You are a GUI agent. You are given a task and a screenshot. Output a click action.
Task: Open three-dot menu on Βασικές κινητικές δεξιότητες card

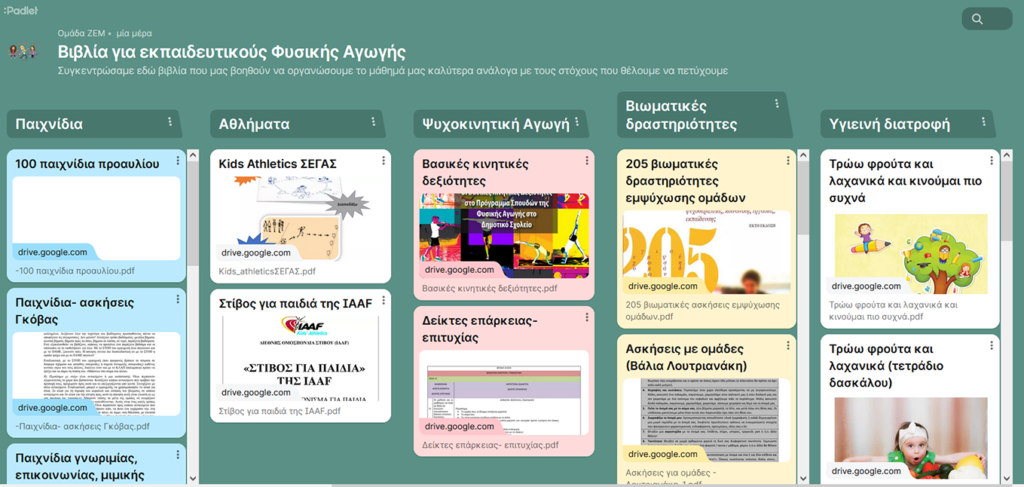point(586,160)
